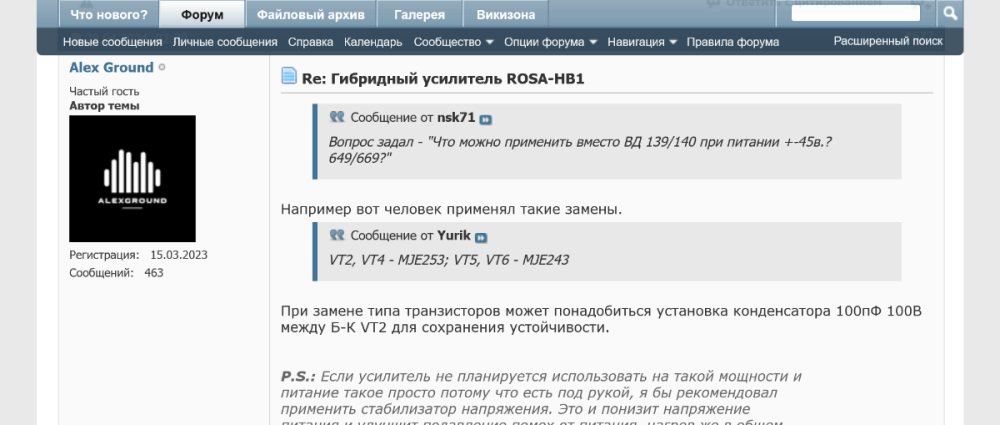Open original post via arrow next to nsk71
The image size is (1000, 425).
(486, 119)
